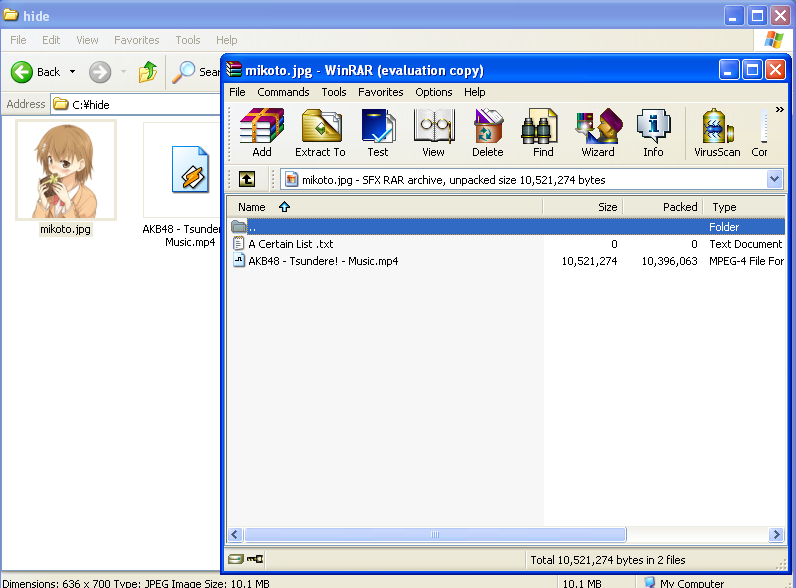Open WinRAR Favorites menu
The image size is (796, 588).
381,92
